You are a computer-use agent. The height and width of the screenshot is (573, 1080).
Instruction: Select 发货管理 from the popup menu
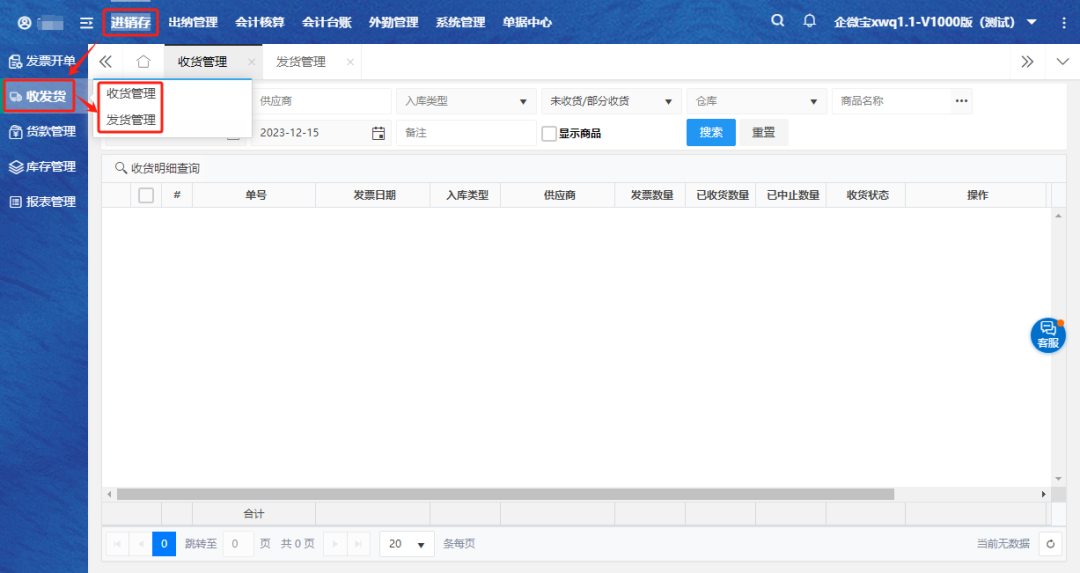click(131, 120)
